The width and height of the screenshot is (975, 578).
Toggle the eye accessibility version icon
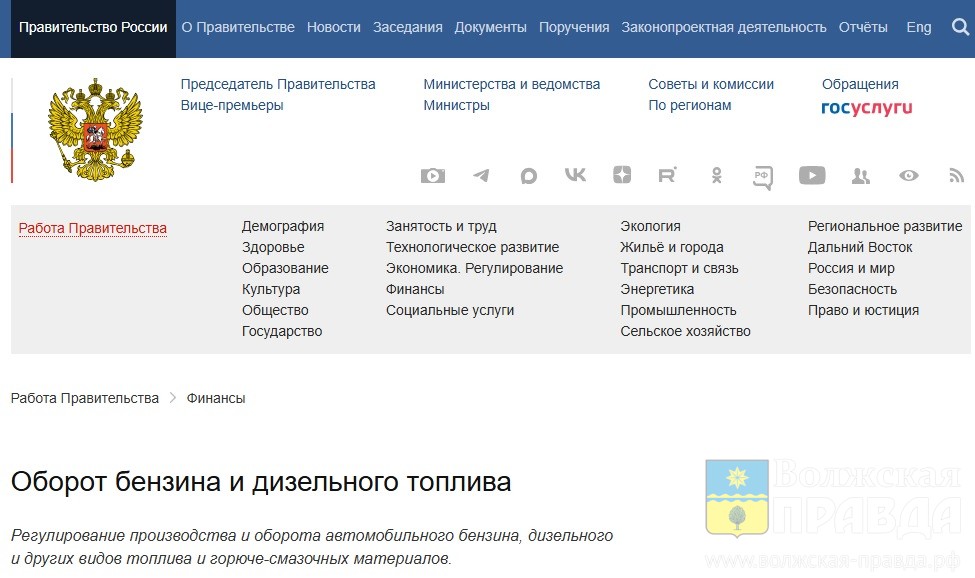tap(908, 176)
